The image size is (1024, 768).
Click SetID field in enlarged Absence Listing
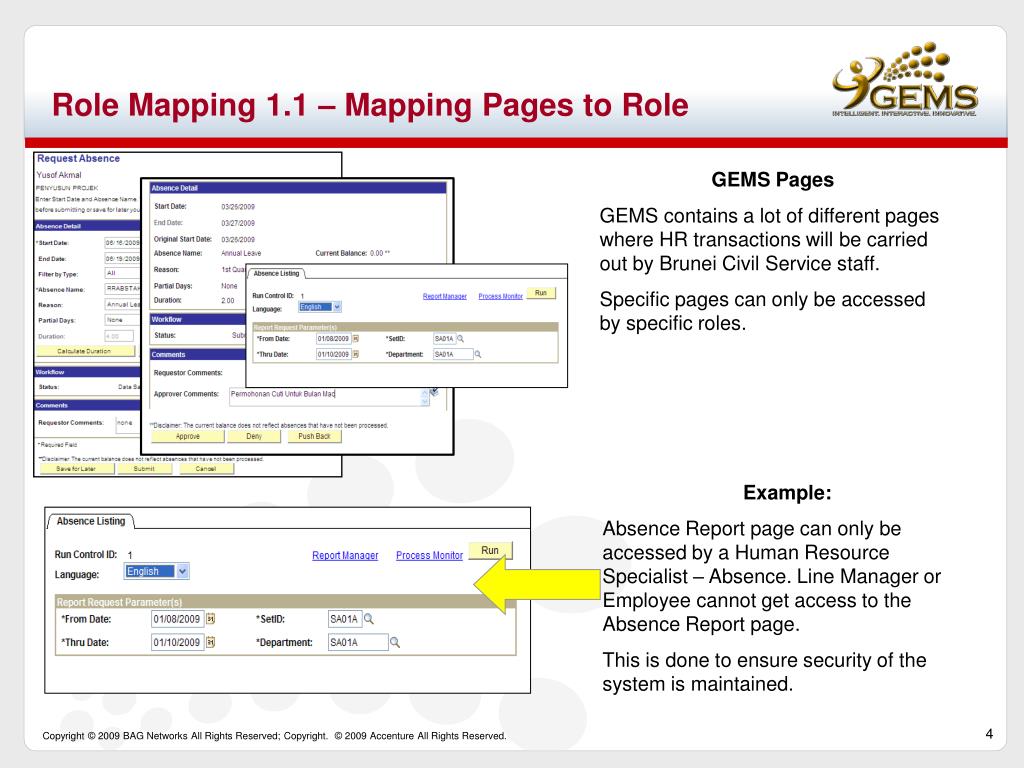pyautogui.click(x=344, y=618)
